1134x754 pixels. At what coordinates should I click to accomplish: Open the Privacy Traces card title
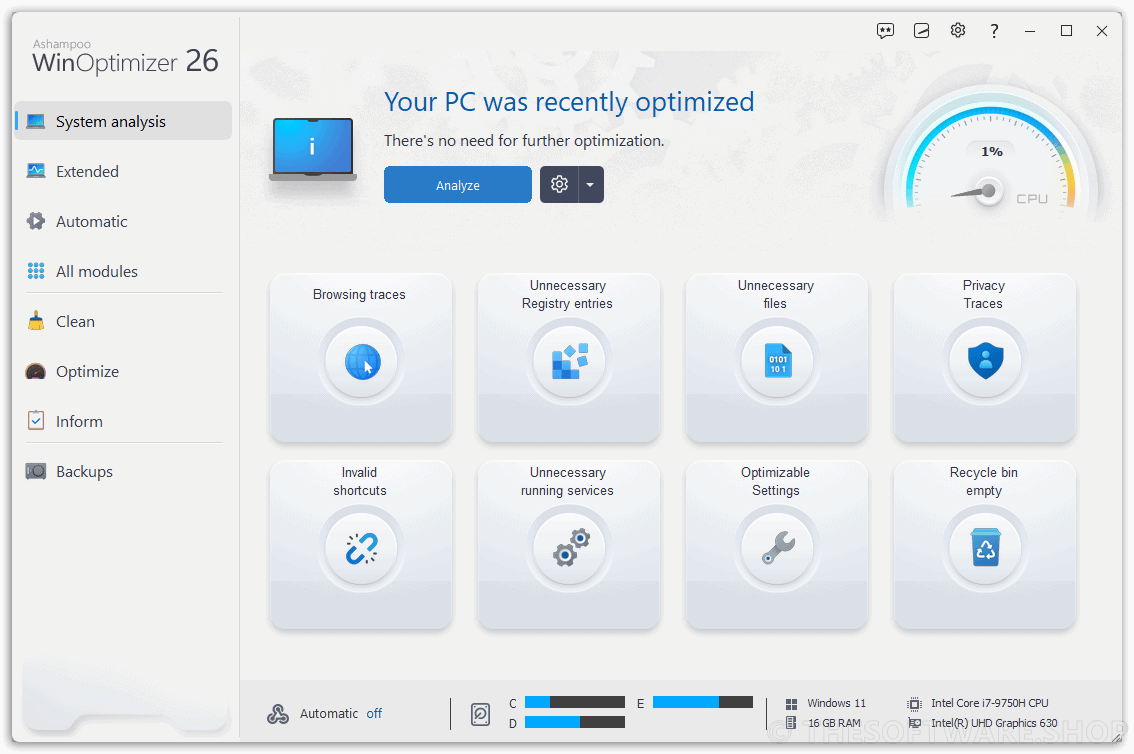984,294
